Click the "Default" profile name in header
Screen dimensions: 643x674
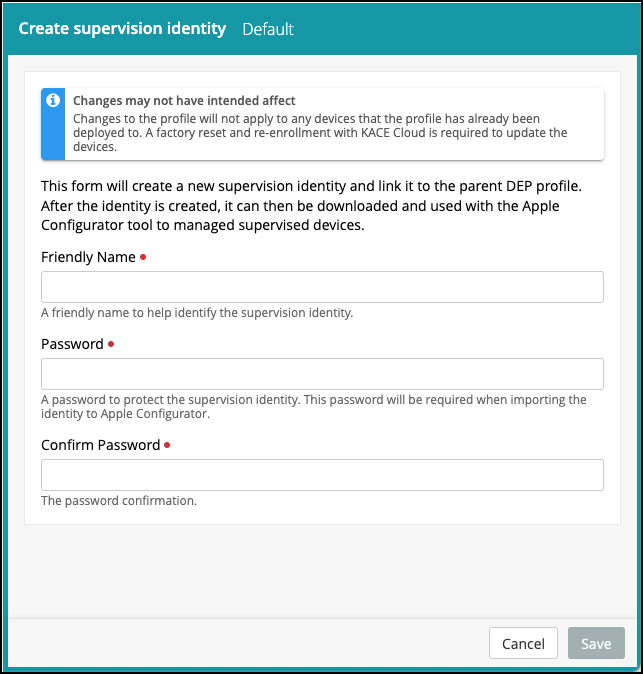(x=268, y=29)
